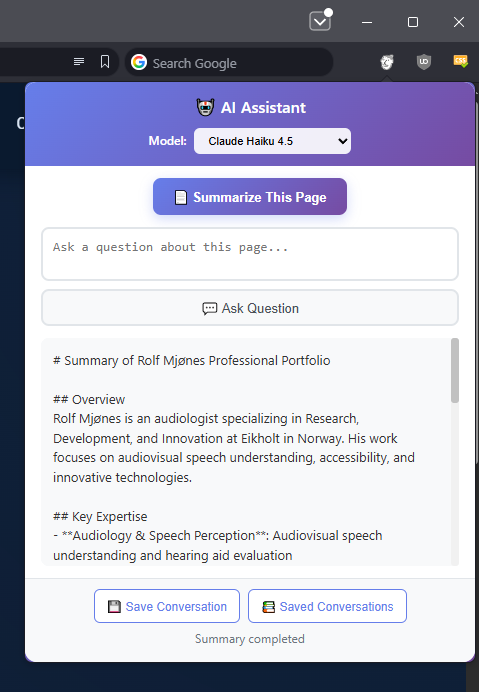Click the '## Overview' heading text

point(89,399)
